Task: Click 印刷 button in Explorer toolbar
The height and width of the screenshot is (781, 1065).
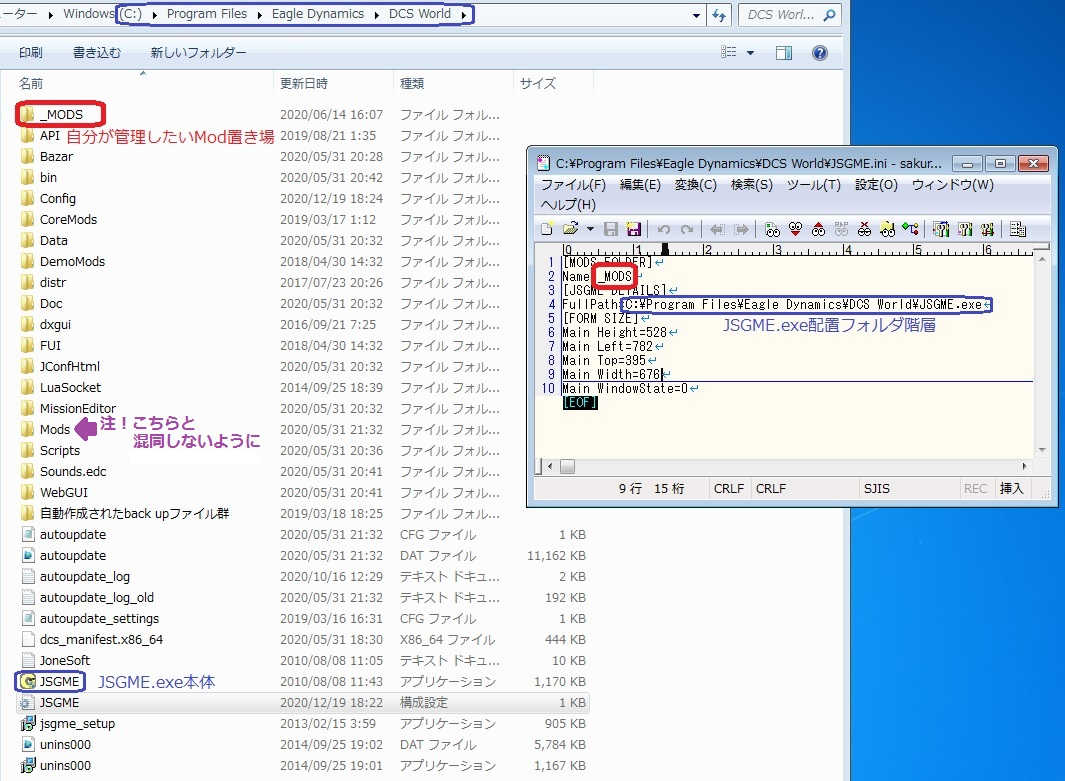Action: click(31, 52)
